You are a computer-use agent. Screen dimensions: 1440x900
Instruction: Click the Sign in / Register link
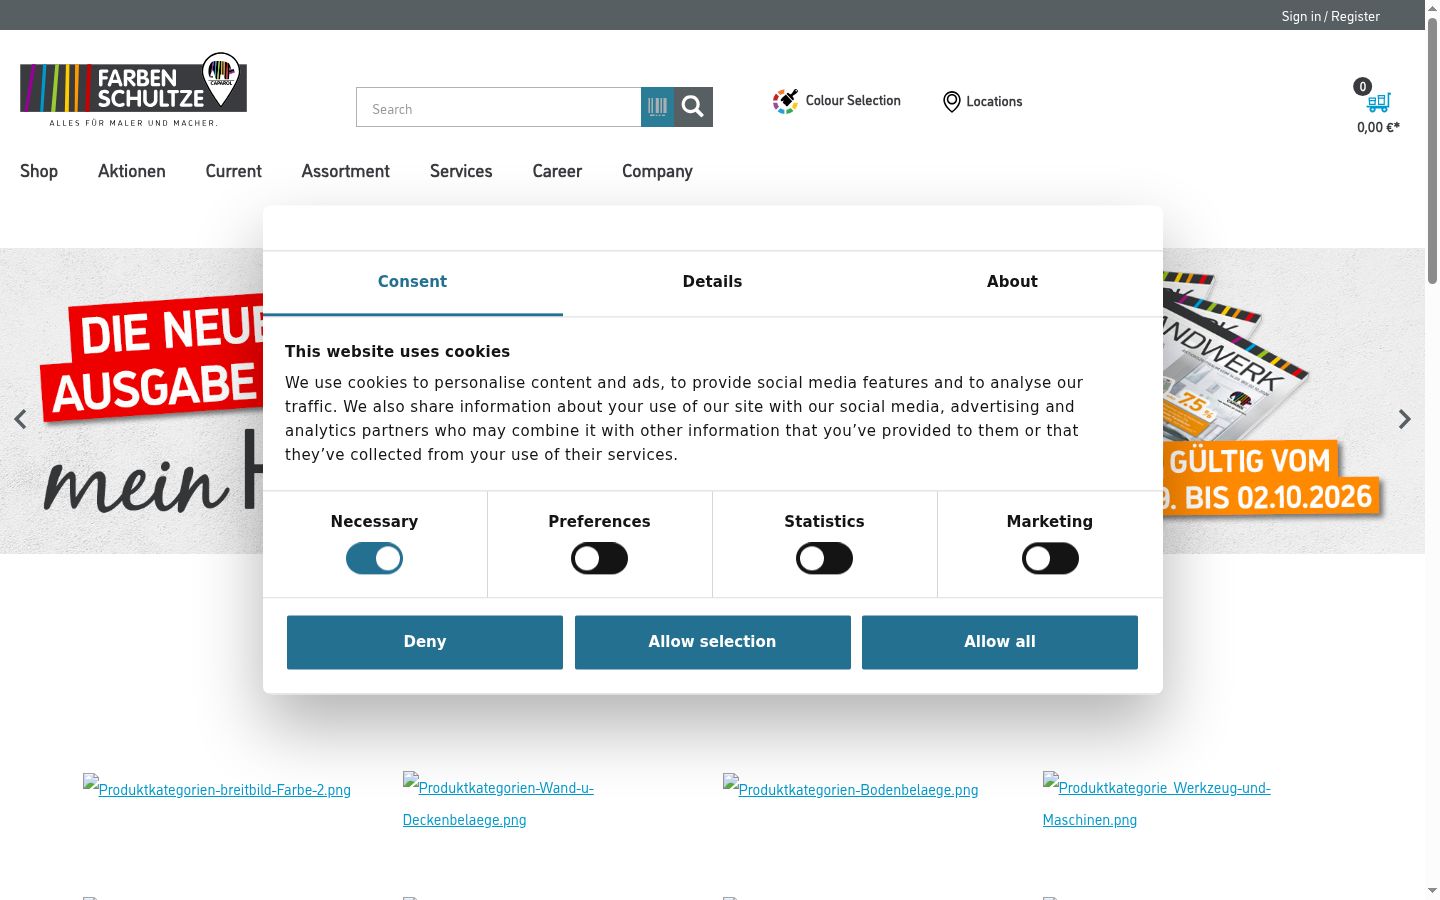point(1330,16)
